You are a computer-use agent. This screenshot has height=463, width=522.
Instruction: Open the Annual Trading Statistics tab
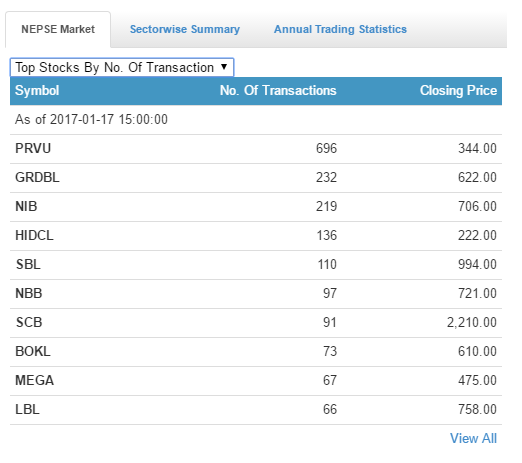[x=340, y=29]
